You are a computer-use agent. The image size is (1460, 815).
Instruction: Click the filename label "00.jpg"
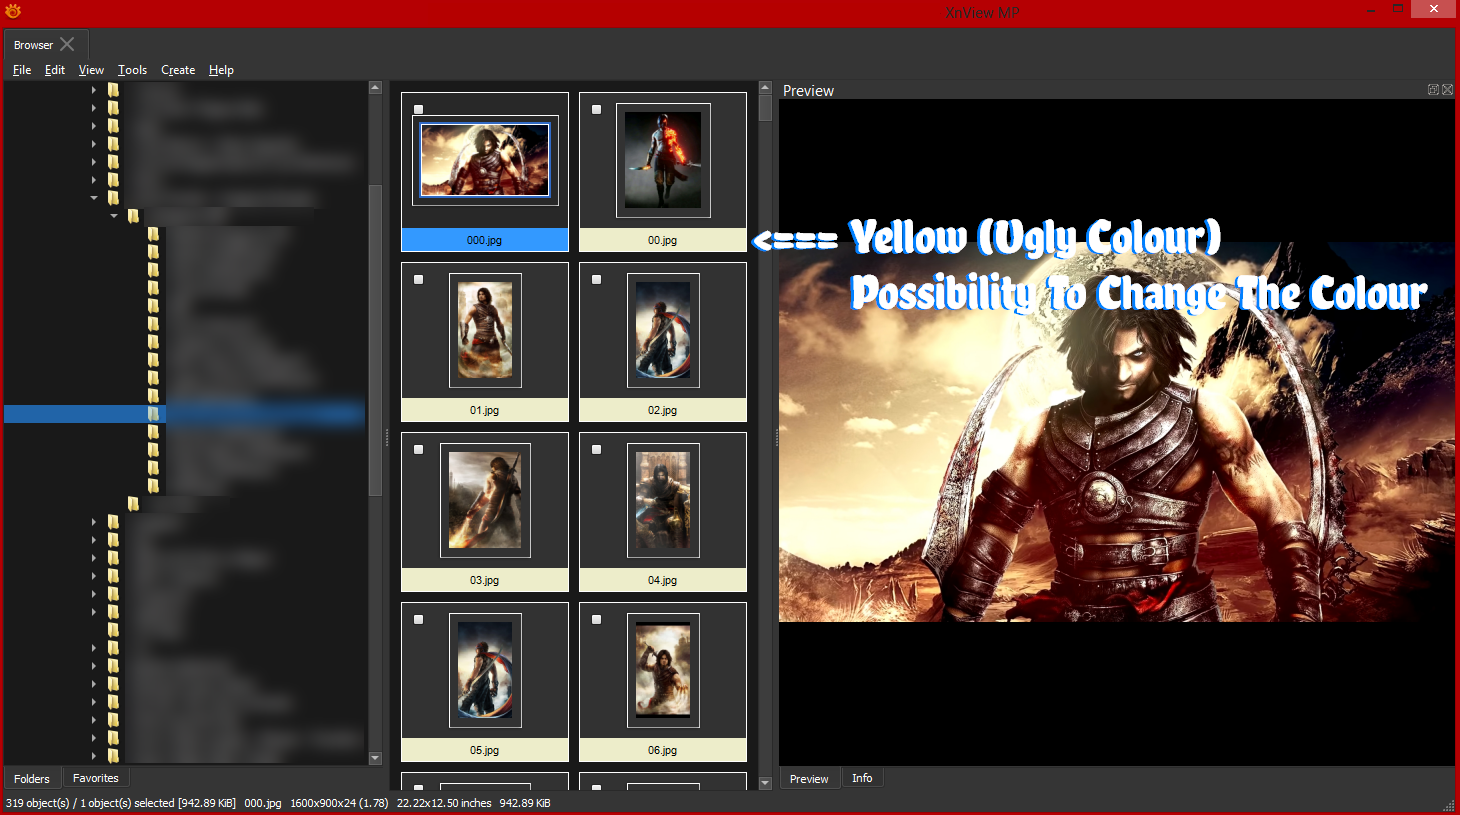[662, 240]
